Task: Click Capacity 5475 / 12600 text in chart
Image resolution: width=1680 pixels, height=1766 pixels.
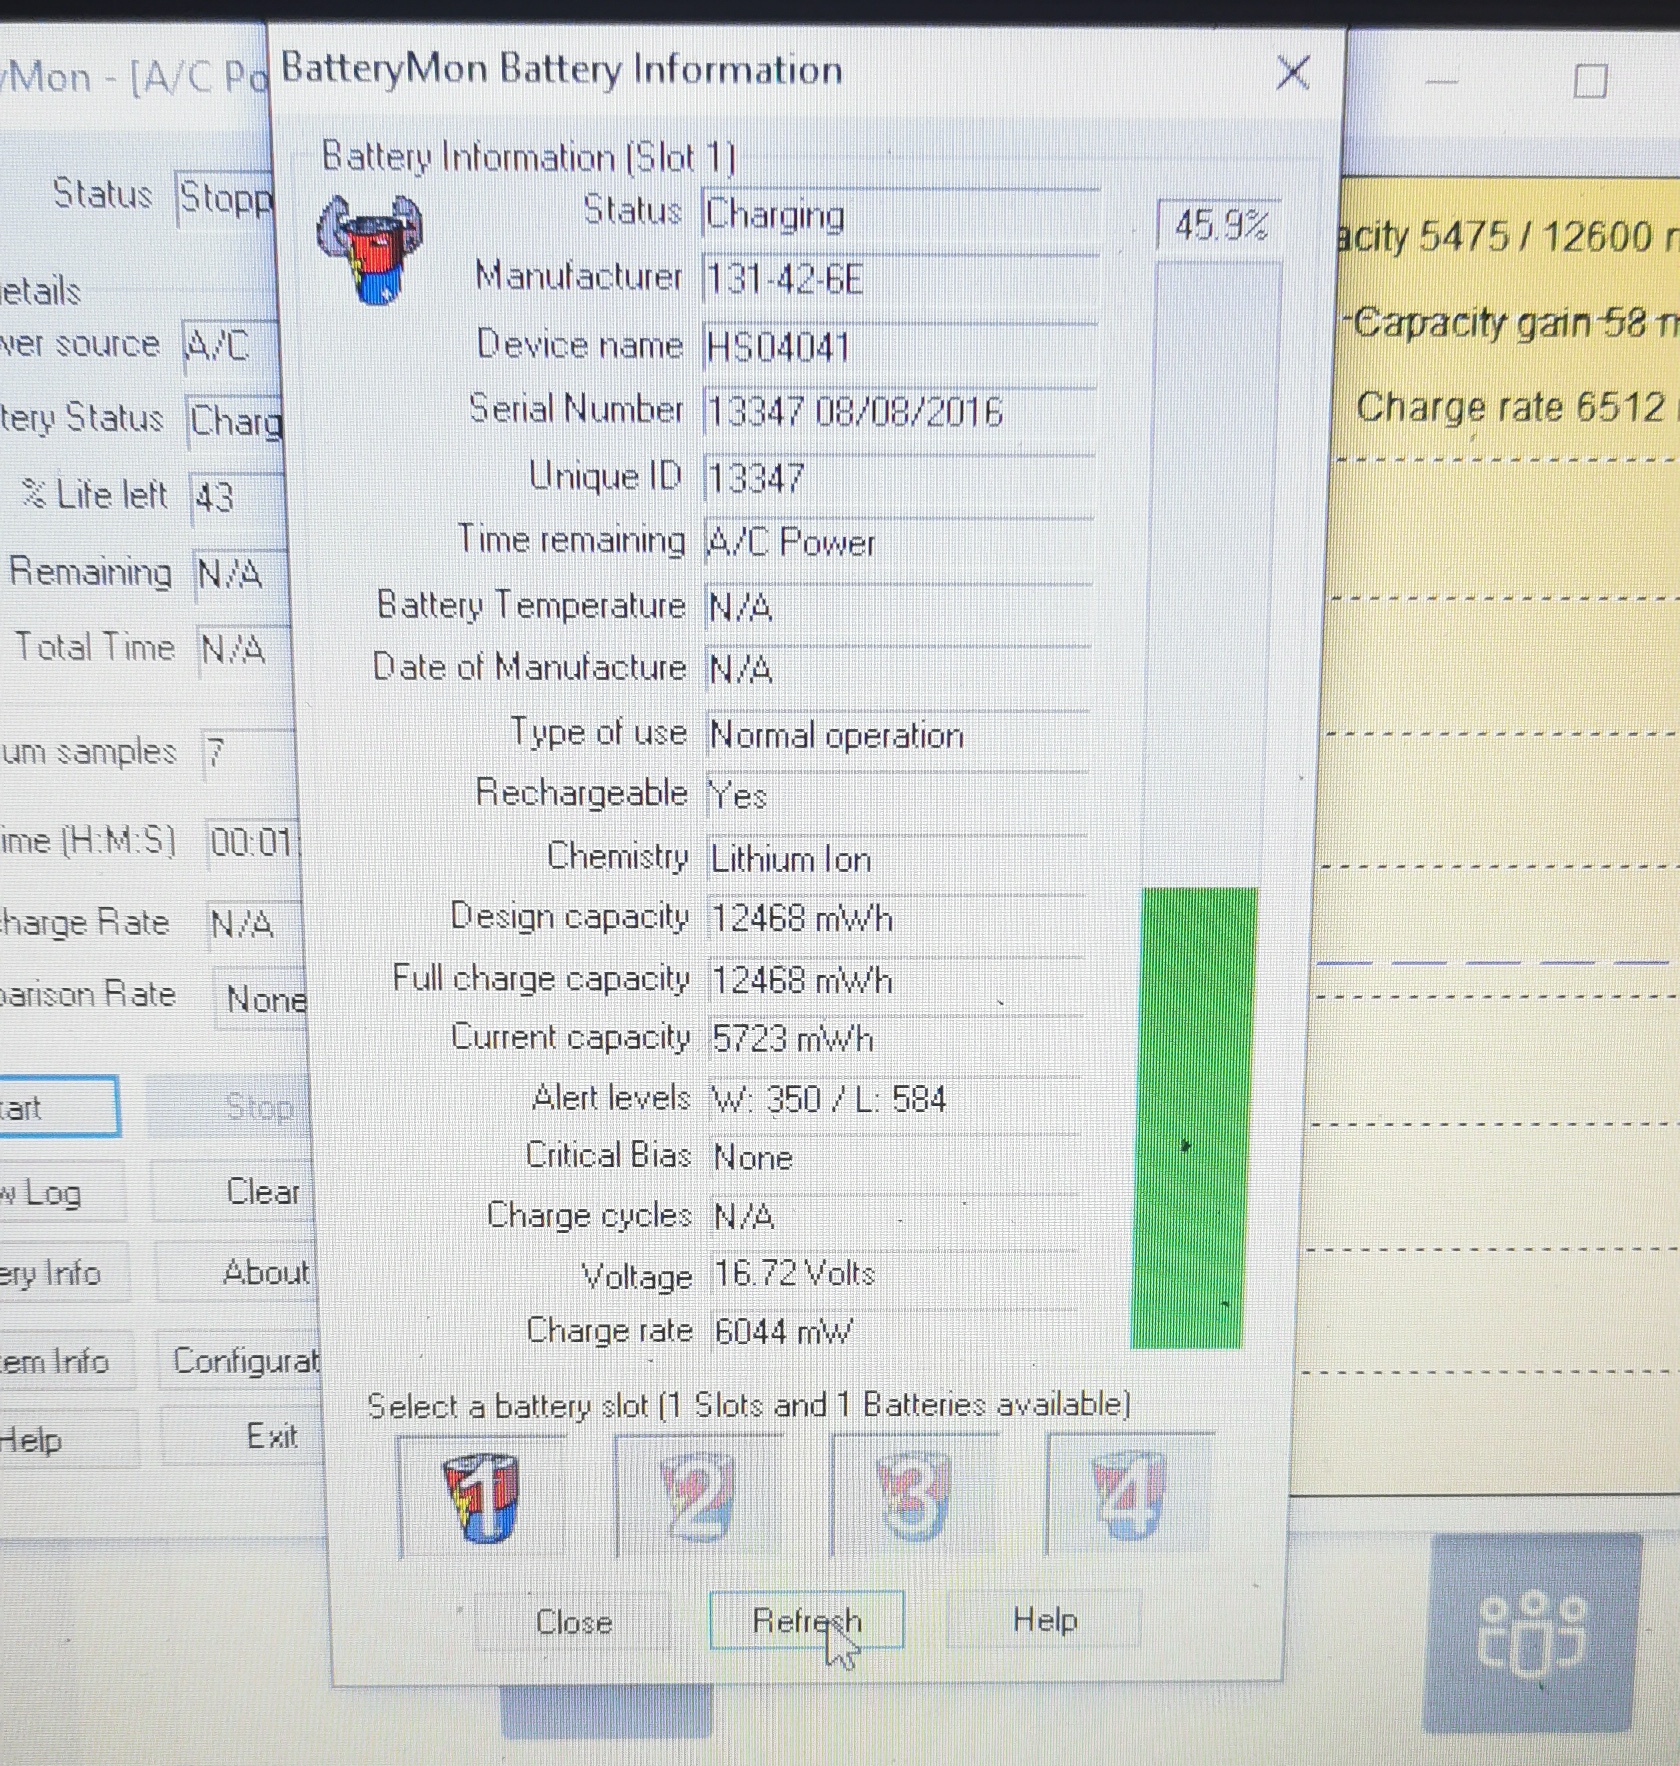Action: coord(1510,238)
